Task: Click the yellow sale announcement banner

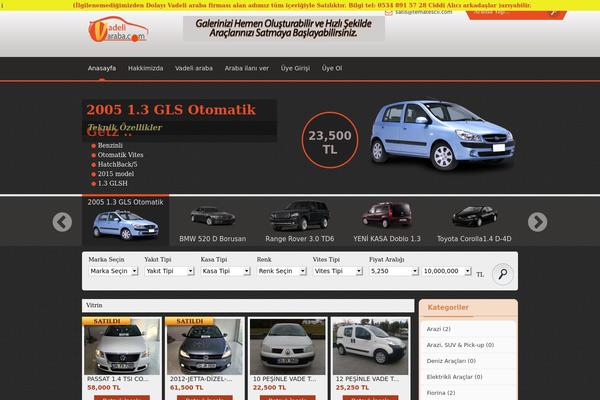Action: tap(302, 5)
